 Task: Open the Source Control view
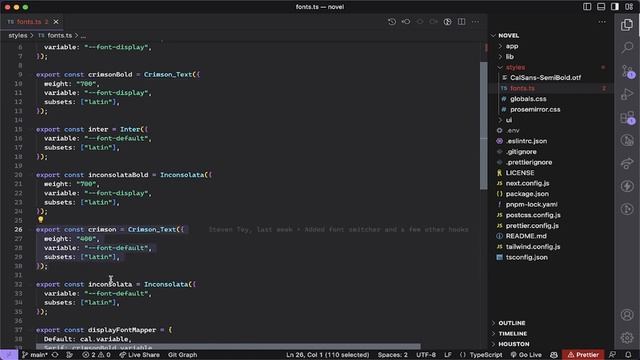(x=627, y=71)
